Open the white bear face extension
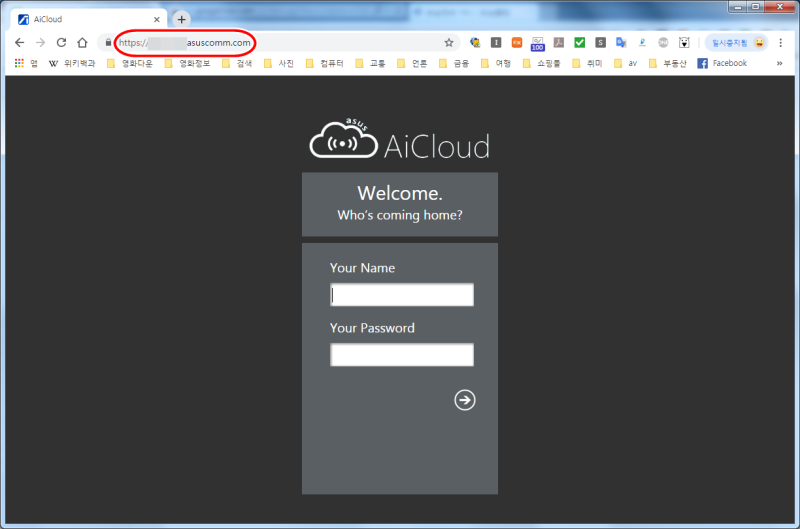 (684, 43)
